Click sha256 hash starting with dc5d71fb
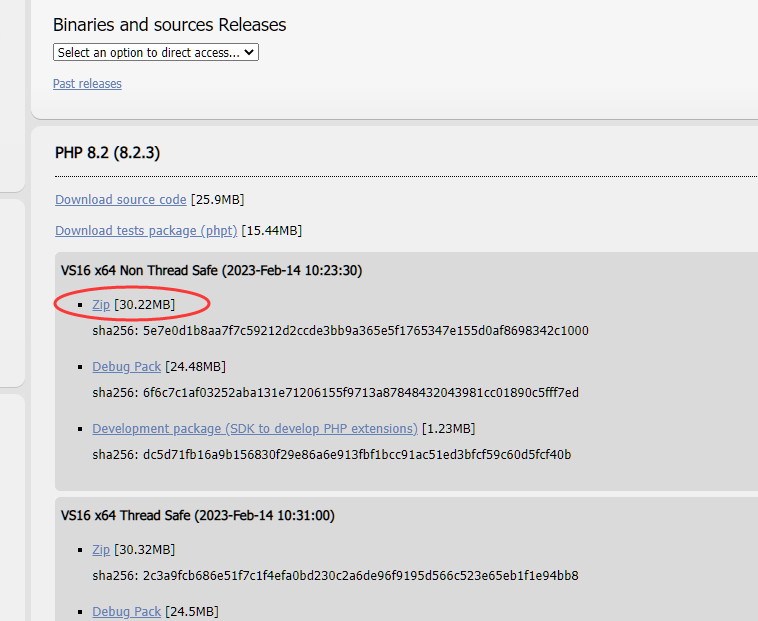 [x=357, y=455]
